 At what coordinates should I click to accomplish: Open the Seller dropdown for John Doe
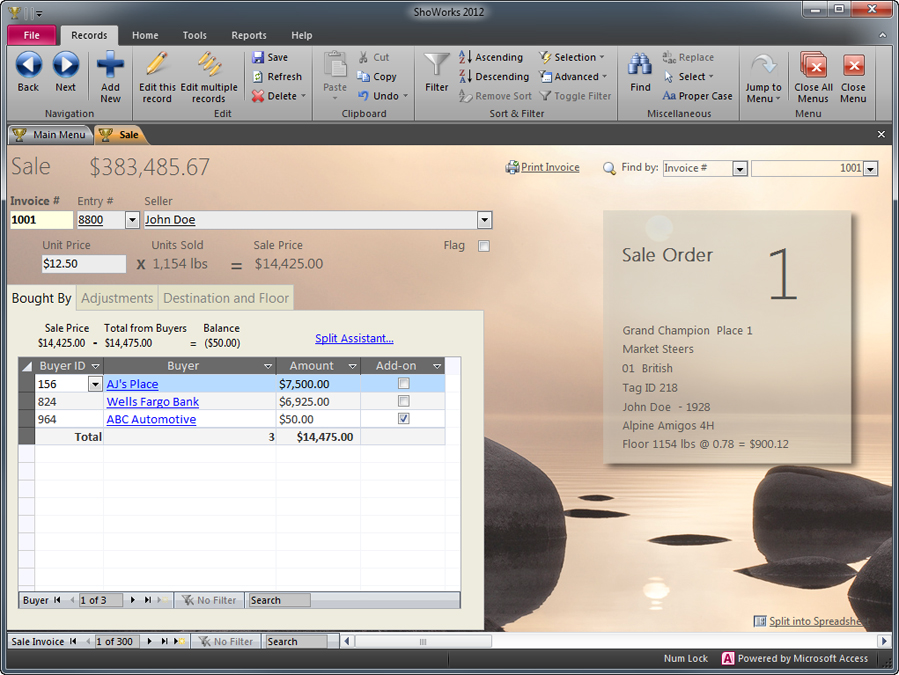pyautogui.click(x=484, y=219)
